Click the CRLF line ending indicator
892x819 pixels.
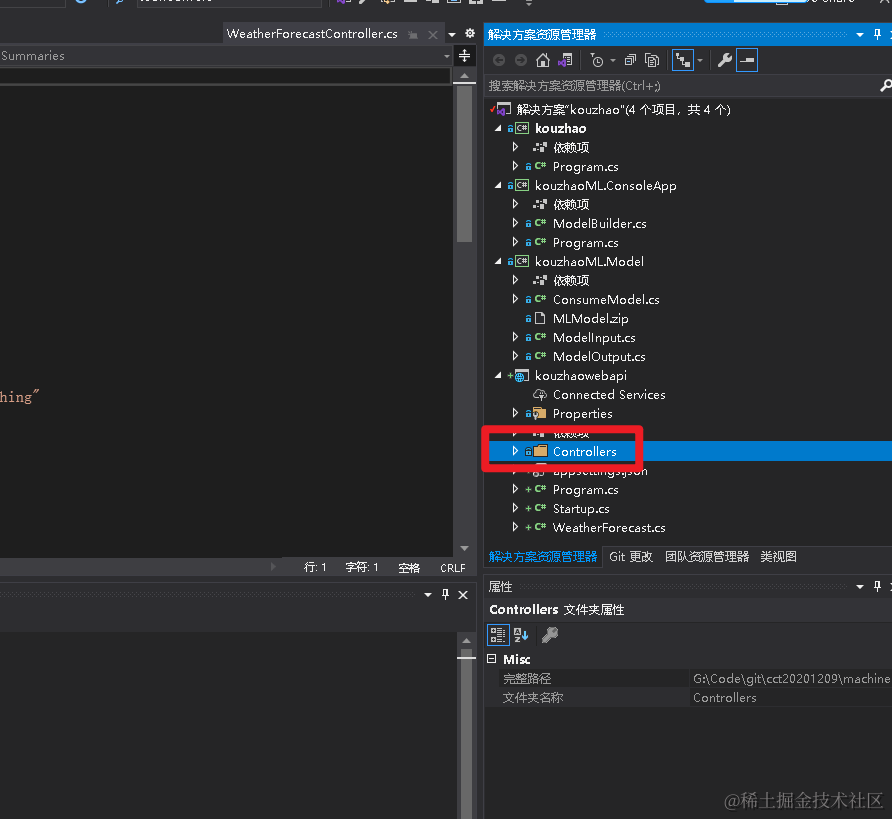[x=453, y=568]
